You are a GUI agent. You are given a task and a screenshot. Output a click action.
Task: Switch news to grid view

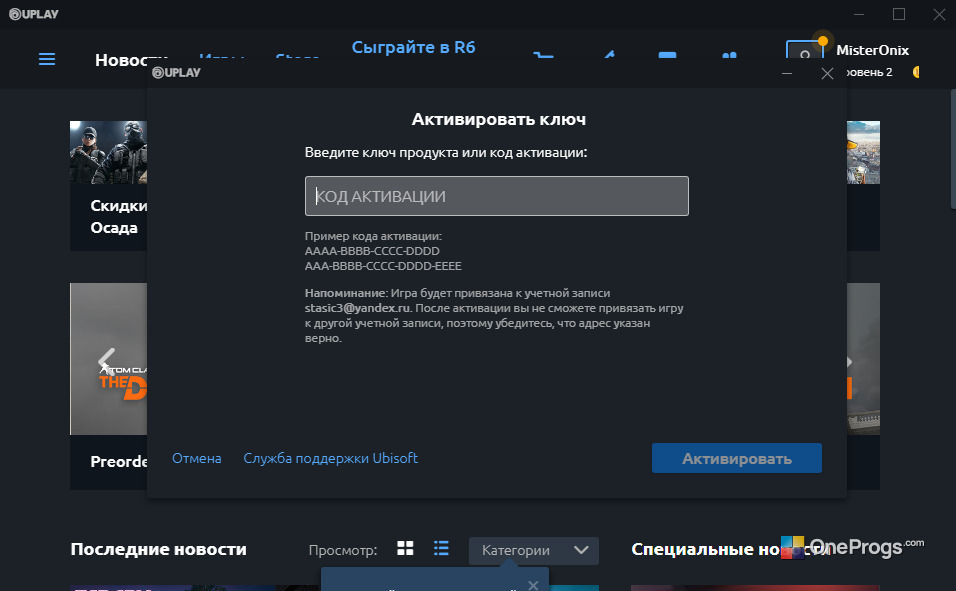pos(405,548)
